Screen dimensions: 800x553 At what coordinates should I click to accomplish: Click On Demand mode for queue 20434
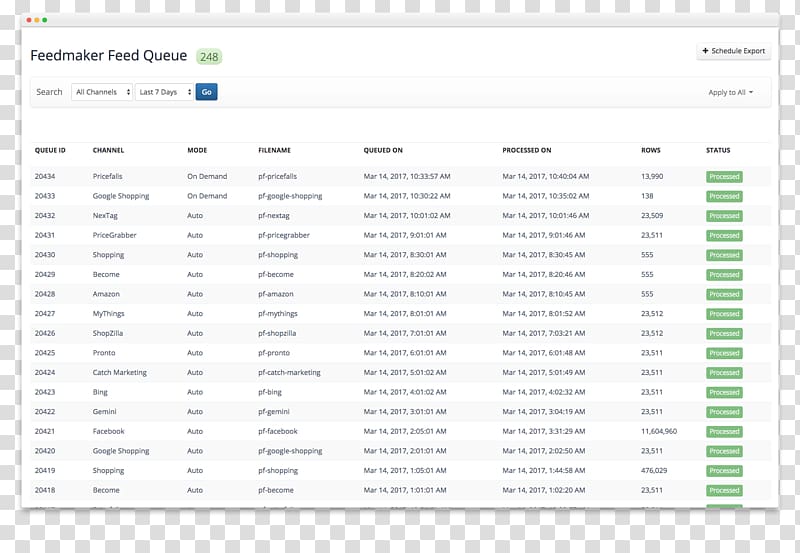click(207, 176)
